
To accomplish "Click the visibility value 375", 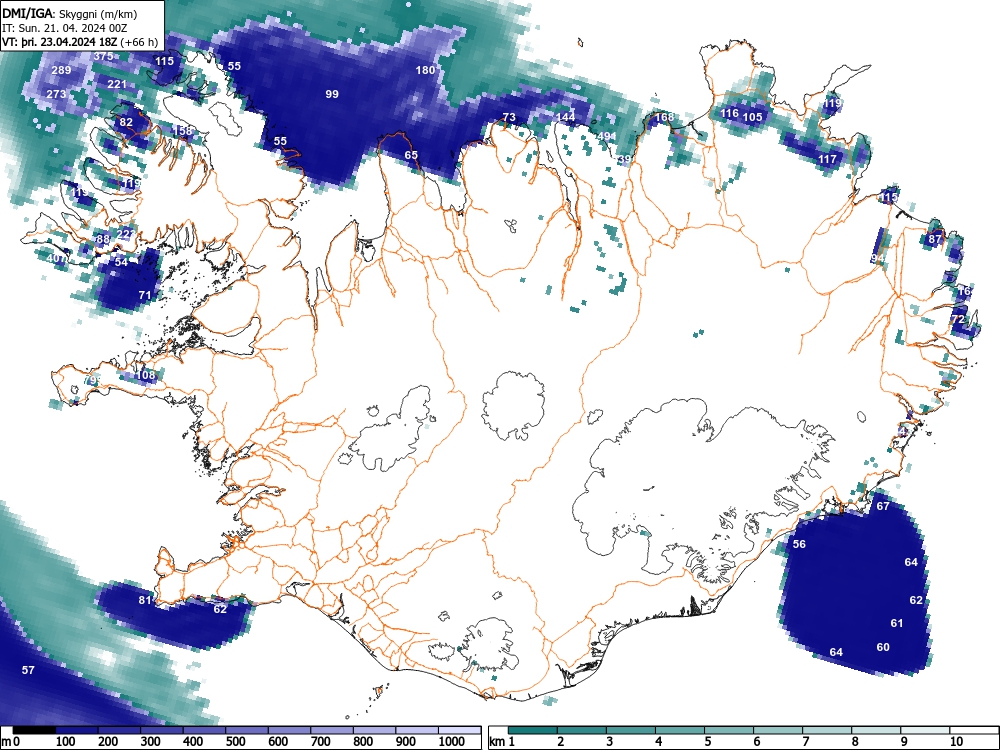I will click(103, 56).
